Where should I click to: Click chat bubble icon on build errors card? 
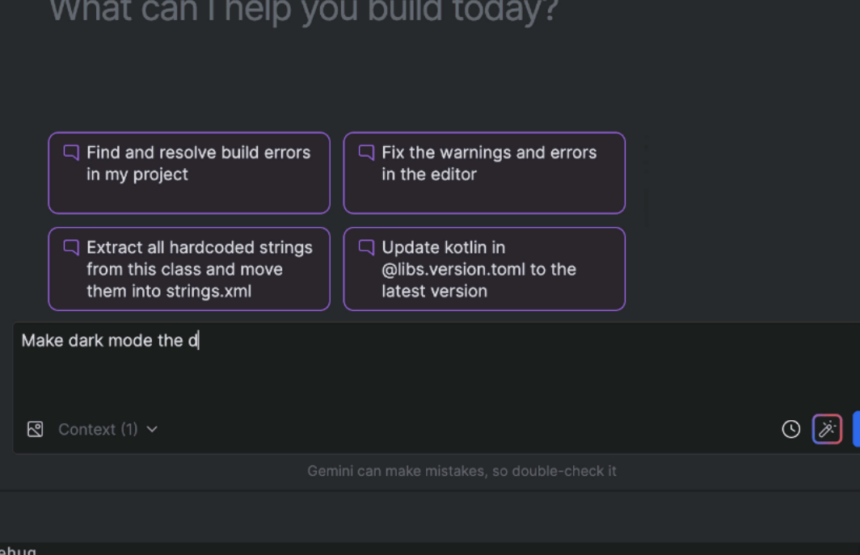pos(71,152)
